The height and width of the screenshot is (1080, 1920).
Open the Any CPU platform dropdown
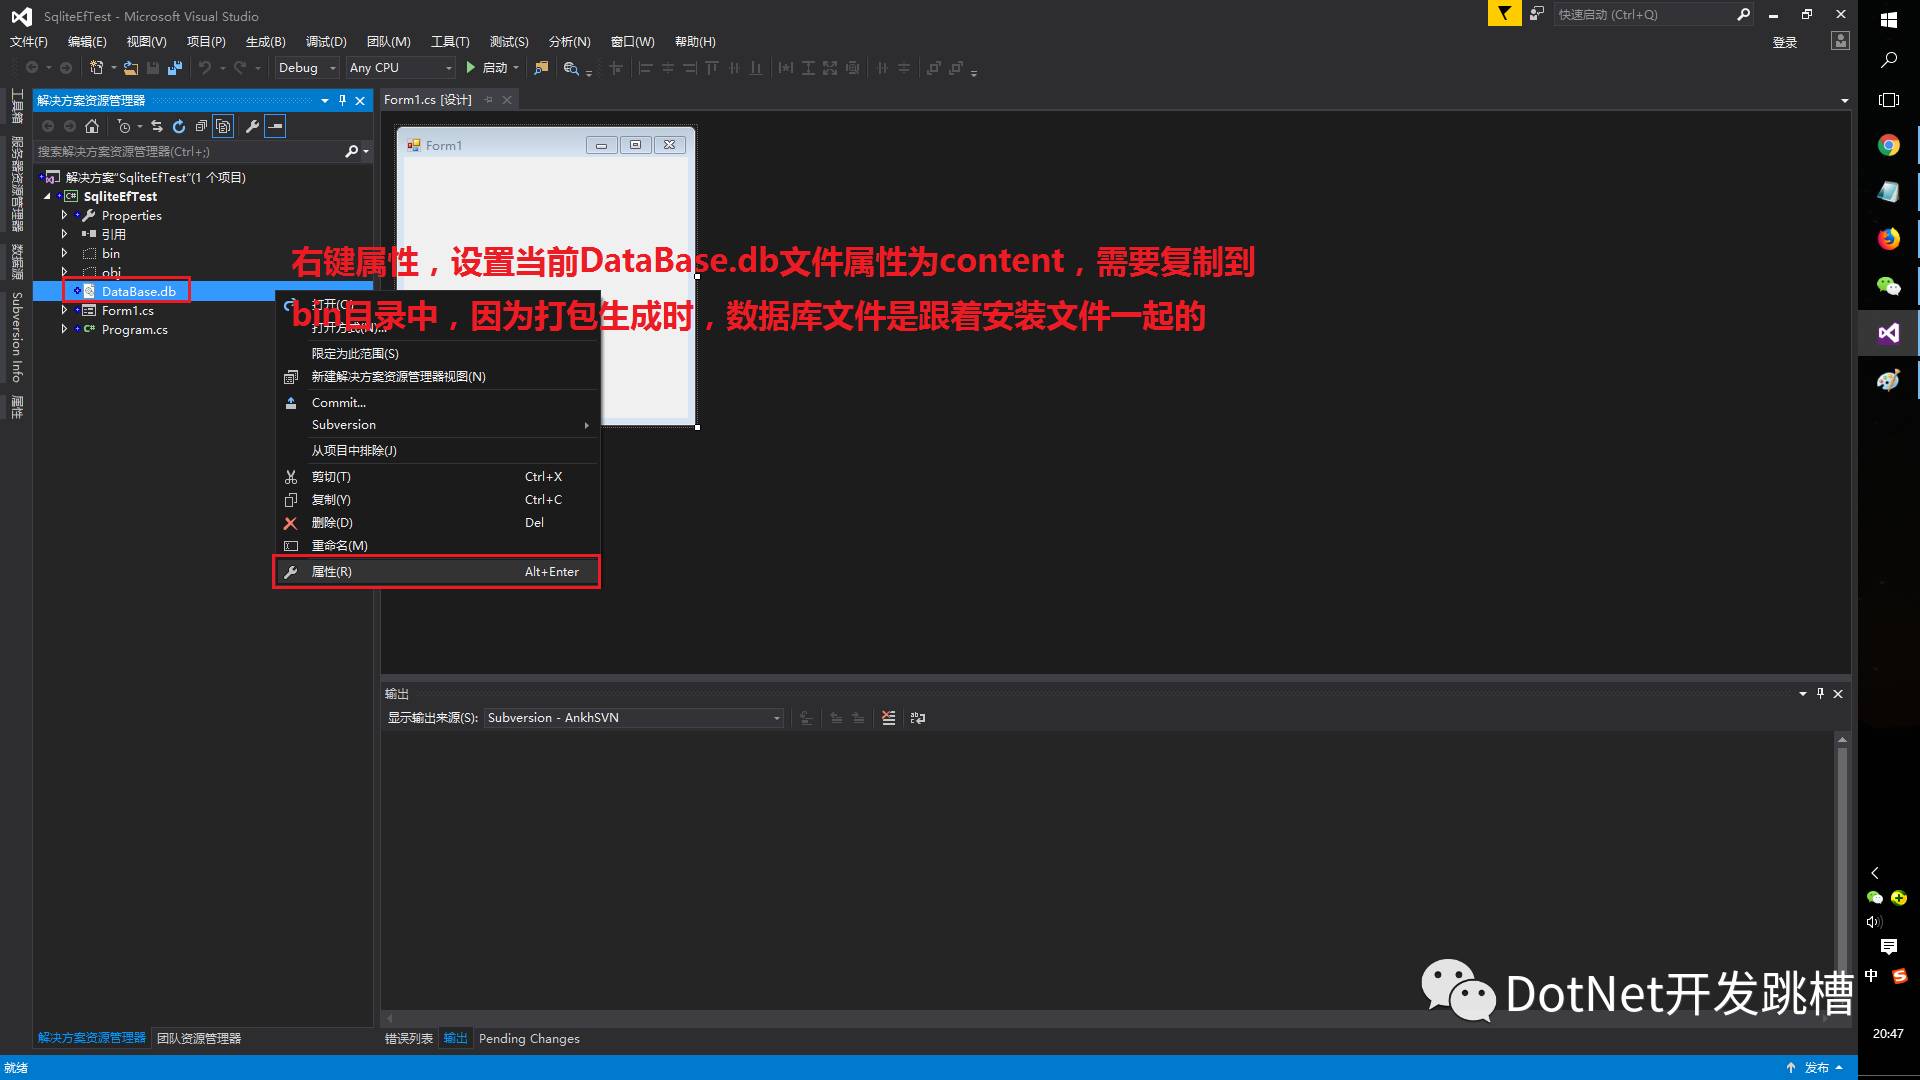click(x=400, y=68)
